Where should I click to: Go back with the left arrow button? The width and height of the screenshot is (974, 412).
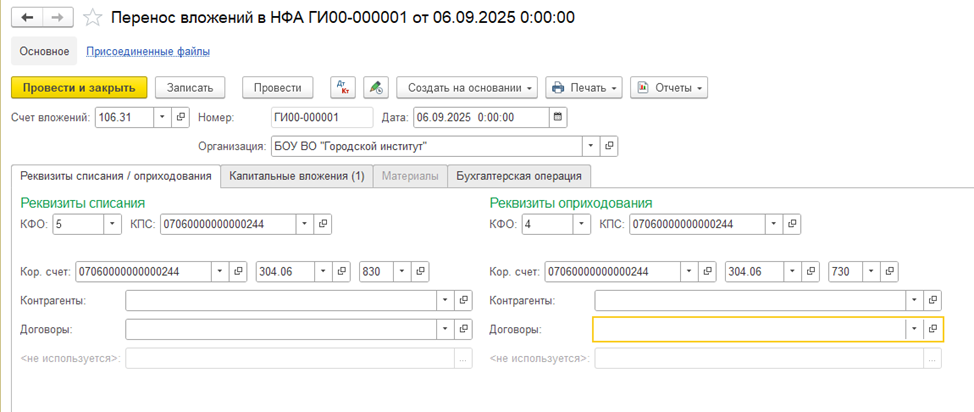pyautogui.click(x=27, y=18)
